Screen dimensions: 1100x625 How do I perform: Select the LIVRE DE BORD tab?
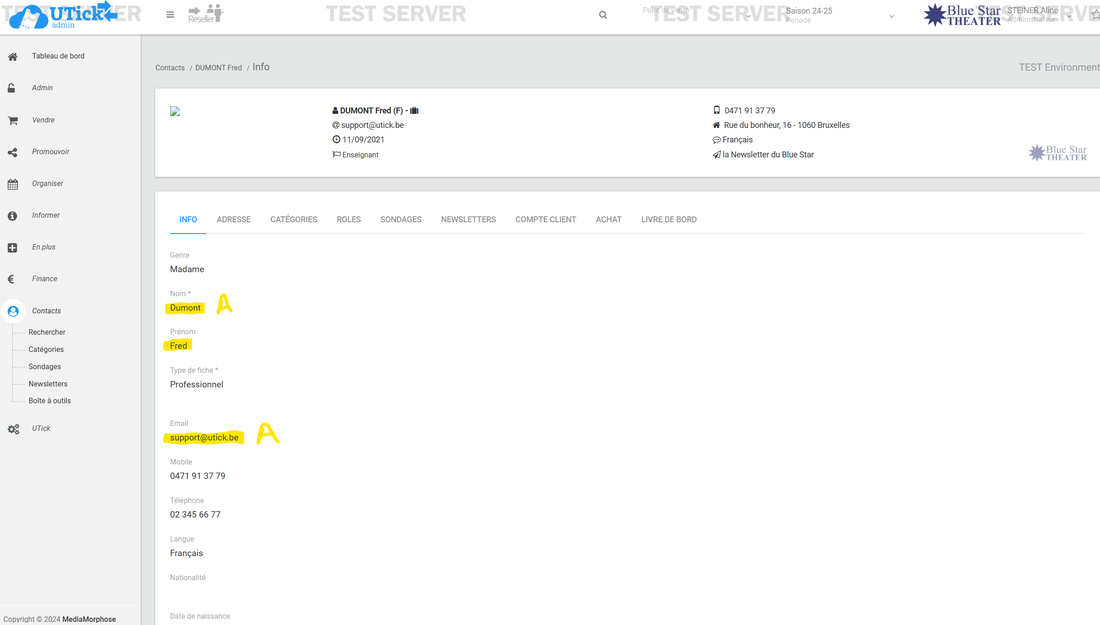[669, 219]
